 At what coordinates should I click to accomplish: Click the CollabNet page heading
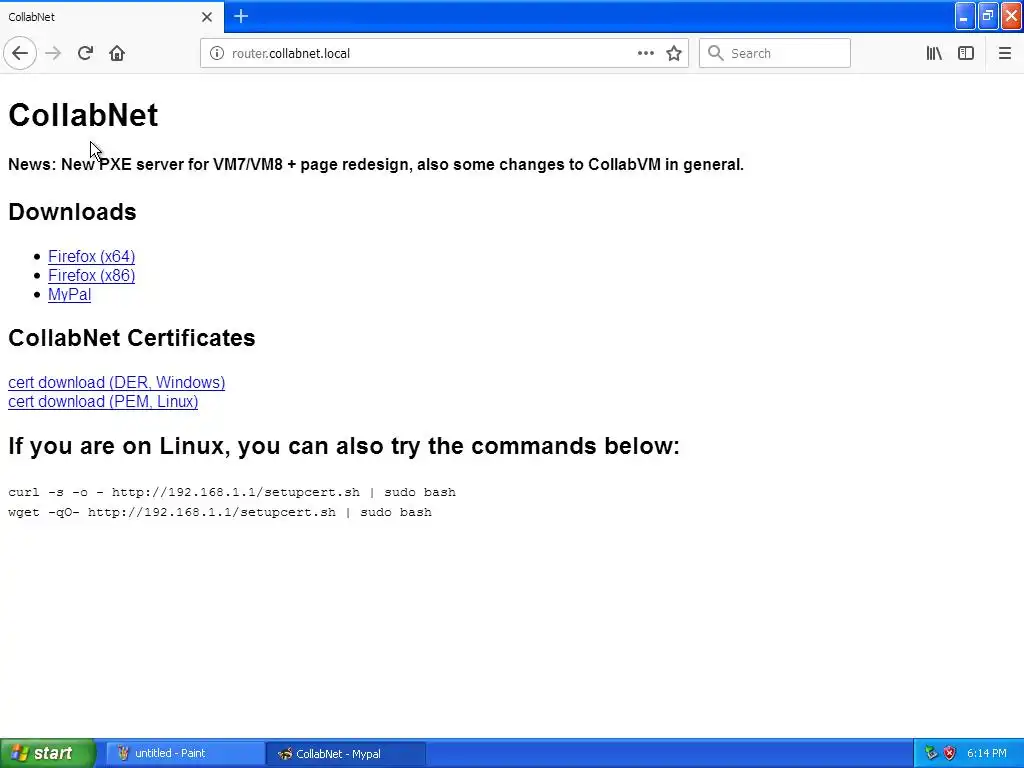click(x=83, y=115)
